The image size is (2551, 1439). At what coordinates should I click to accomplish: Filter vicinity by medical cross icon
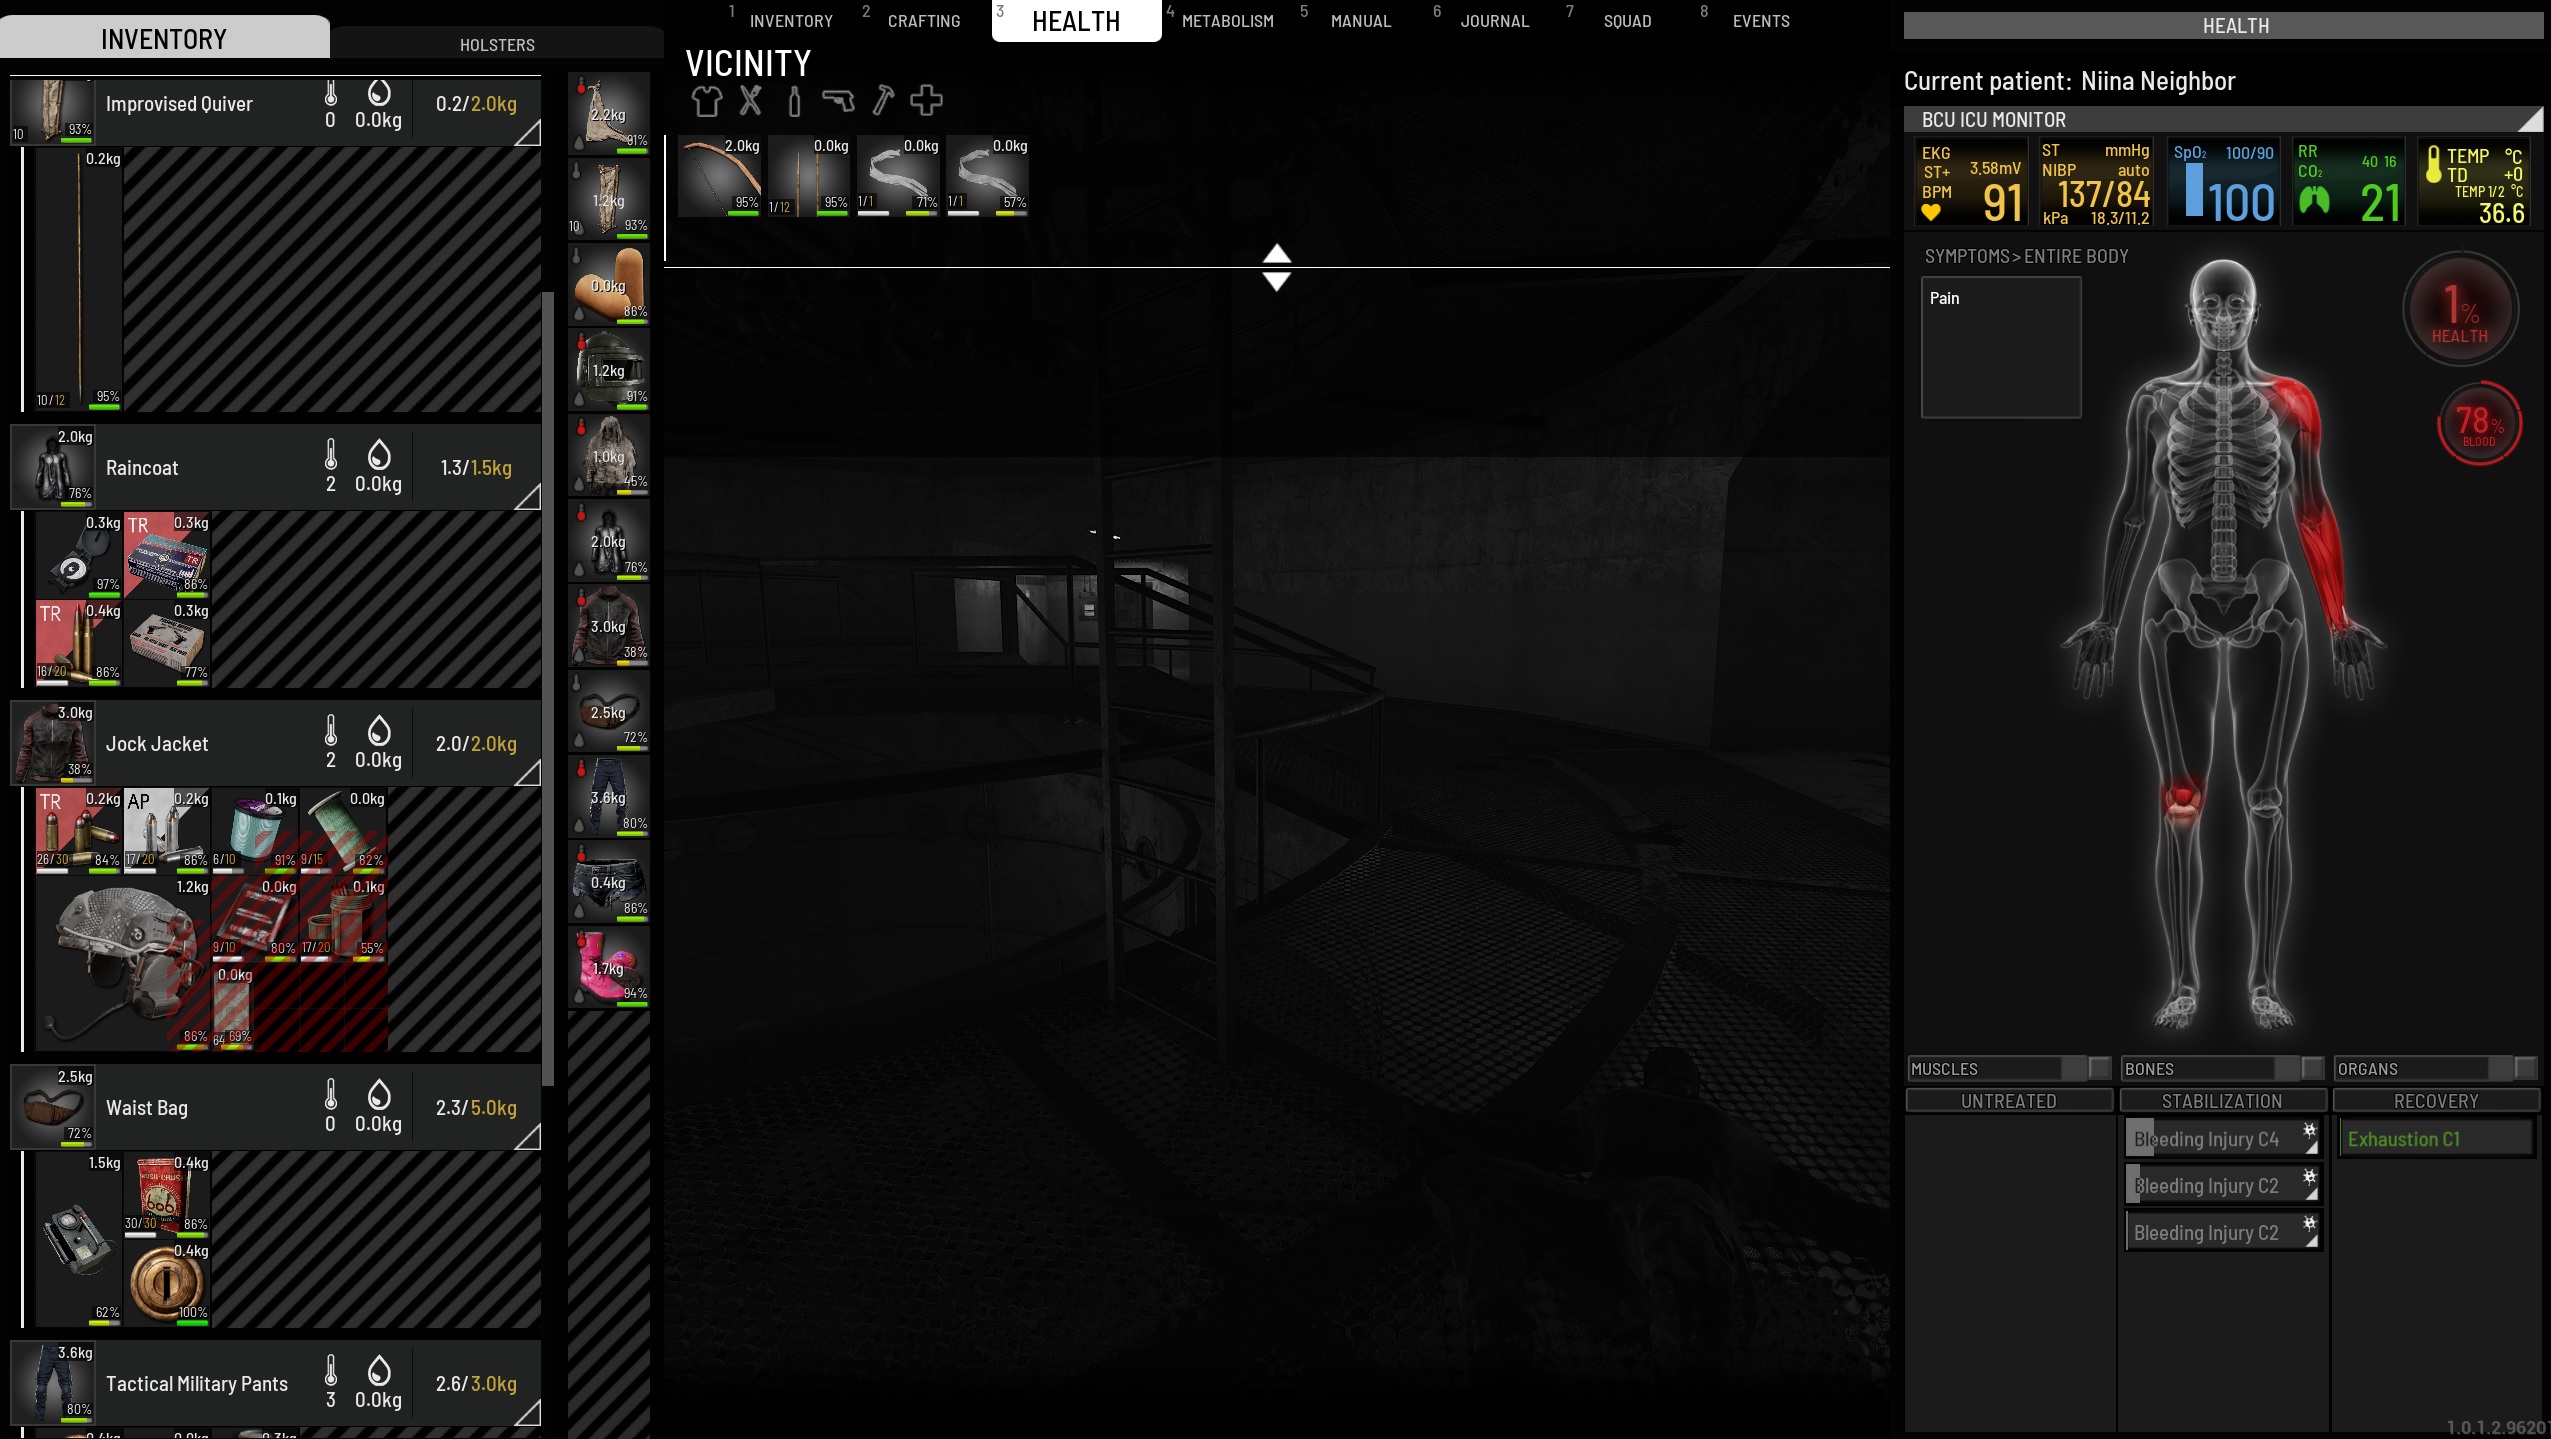pyautogui.click(x=926, y=100)
